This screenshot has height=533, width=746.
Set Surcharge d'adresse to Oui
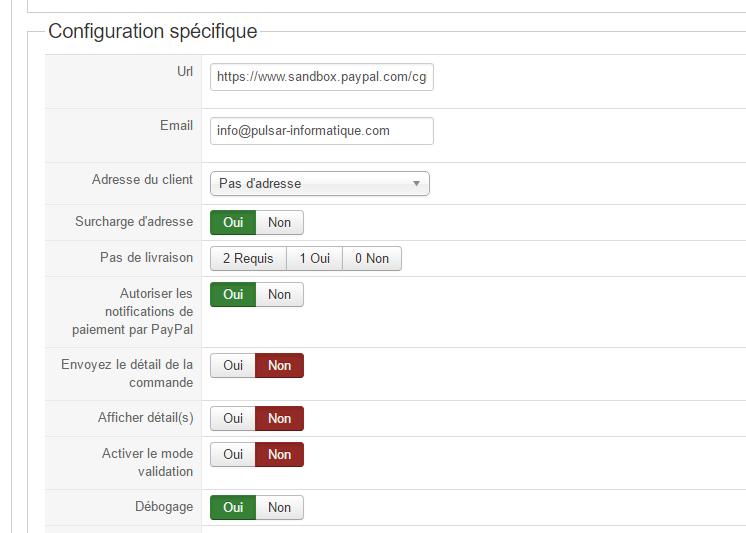(233, 222)
